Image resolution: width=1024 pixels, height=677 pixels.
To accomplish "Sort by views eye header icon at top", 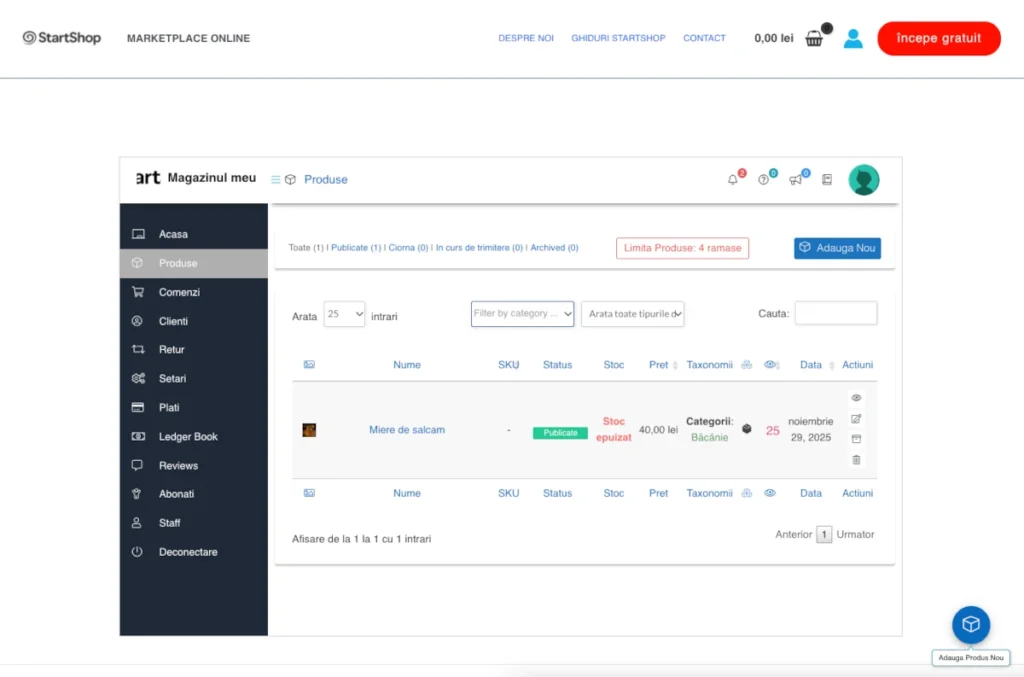I will 771,364.
